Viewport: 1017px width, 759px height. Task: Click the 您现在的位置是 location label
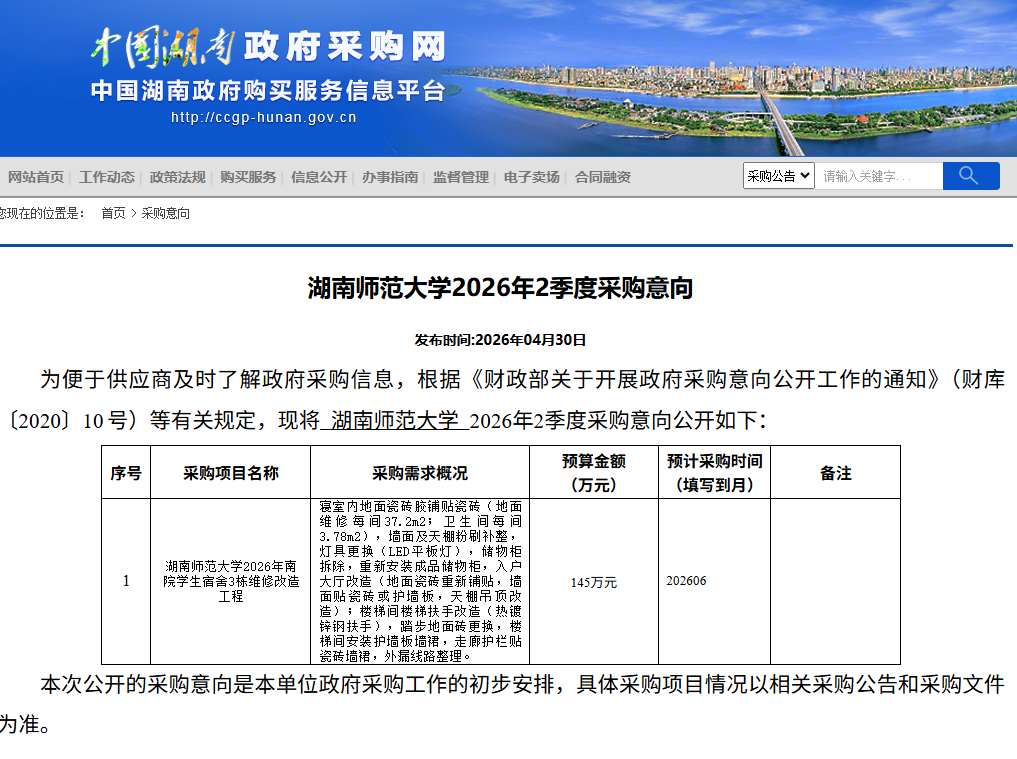pos(41,213)
